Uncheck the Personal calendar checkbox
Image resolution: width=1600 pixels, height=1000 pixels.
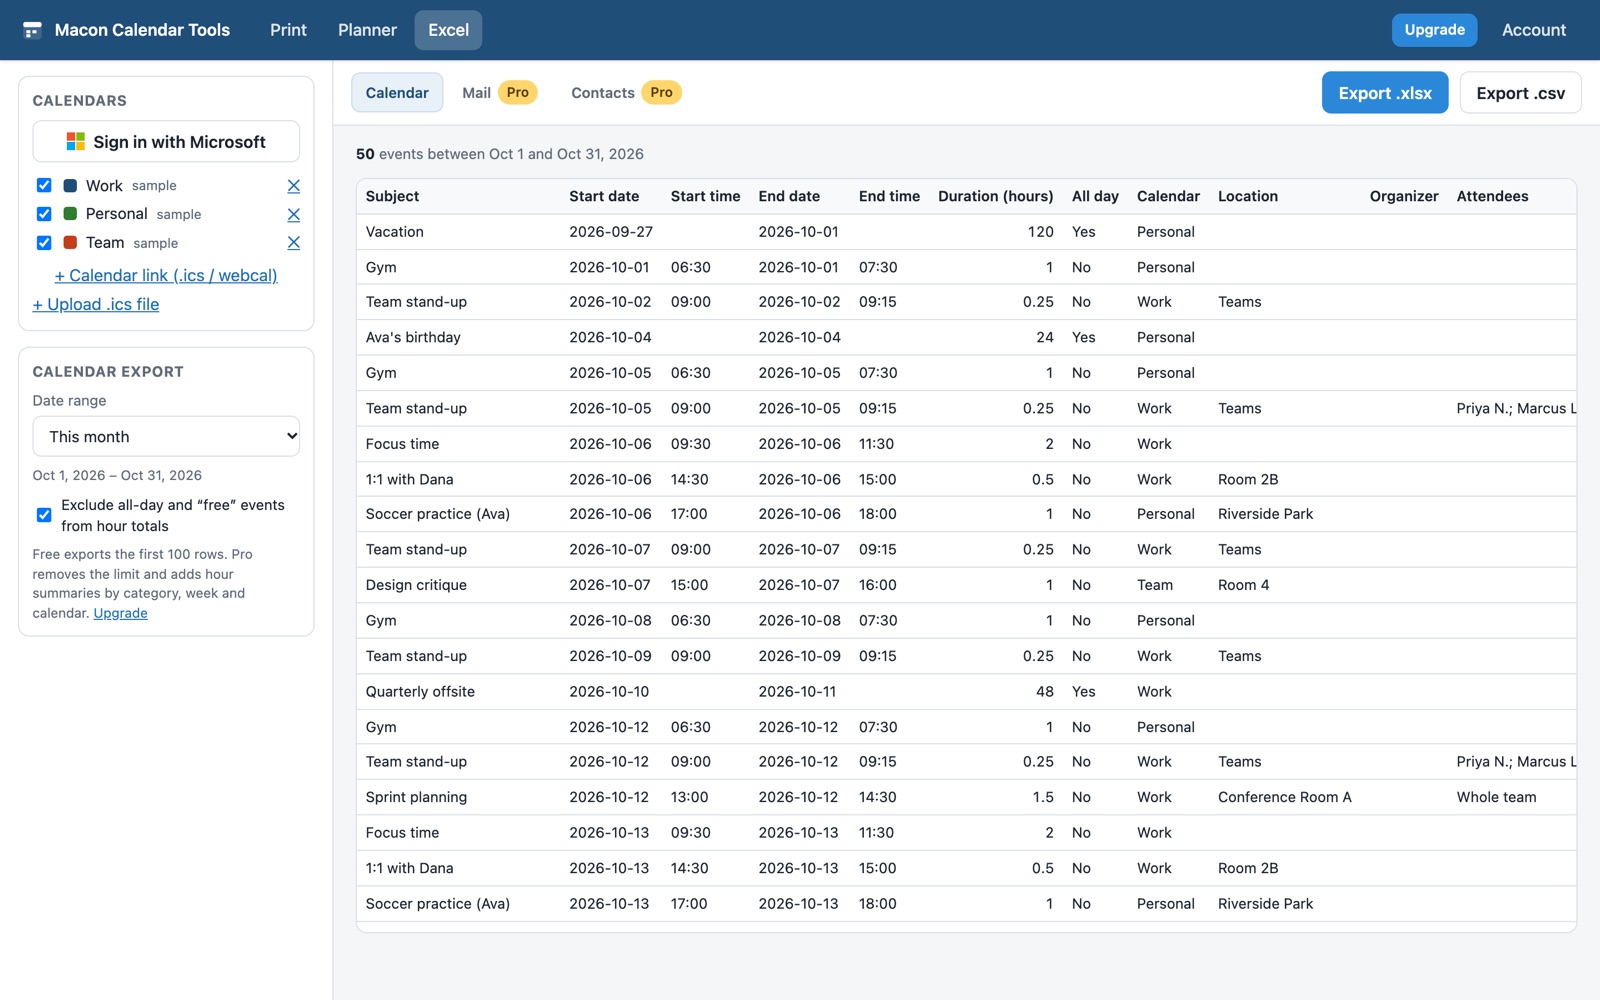pyautogui.click(x=44, y=214)
